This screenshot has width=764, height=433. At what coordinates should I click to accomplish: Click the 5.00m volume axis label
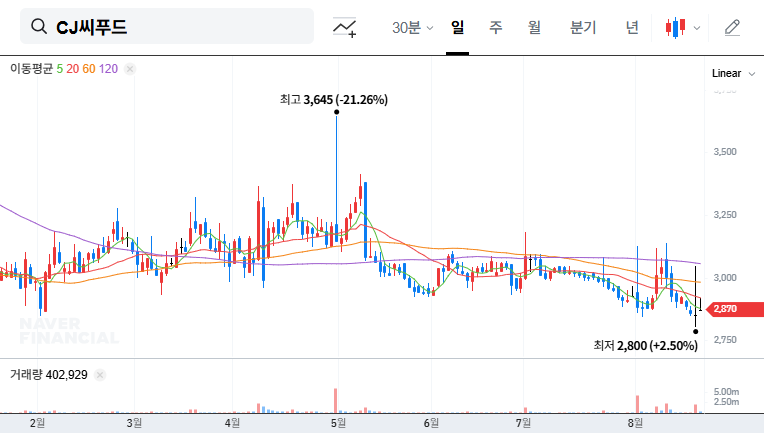(x=726, y=392)
